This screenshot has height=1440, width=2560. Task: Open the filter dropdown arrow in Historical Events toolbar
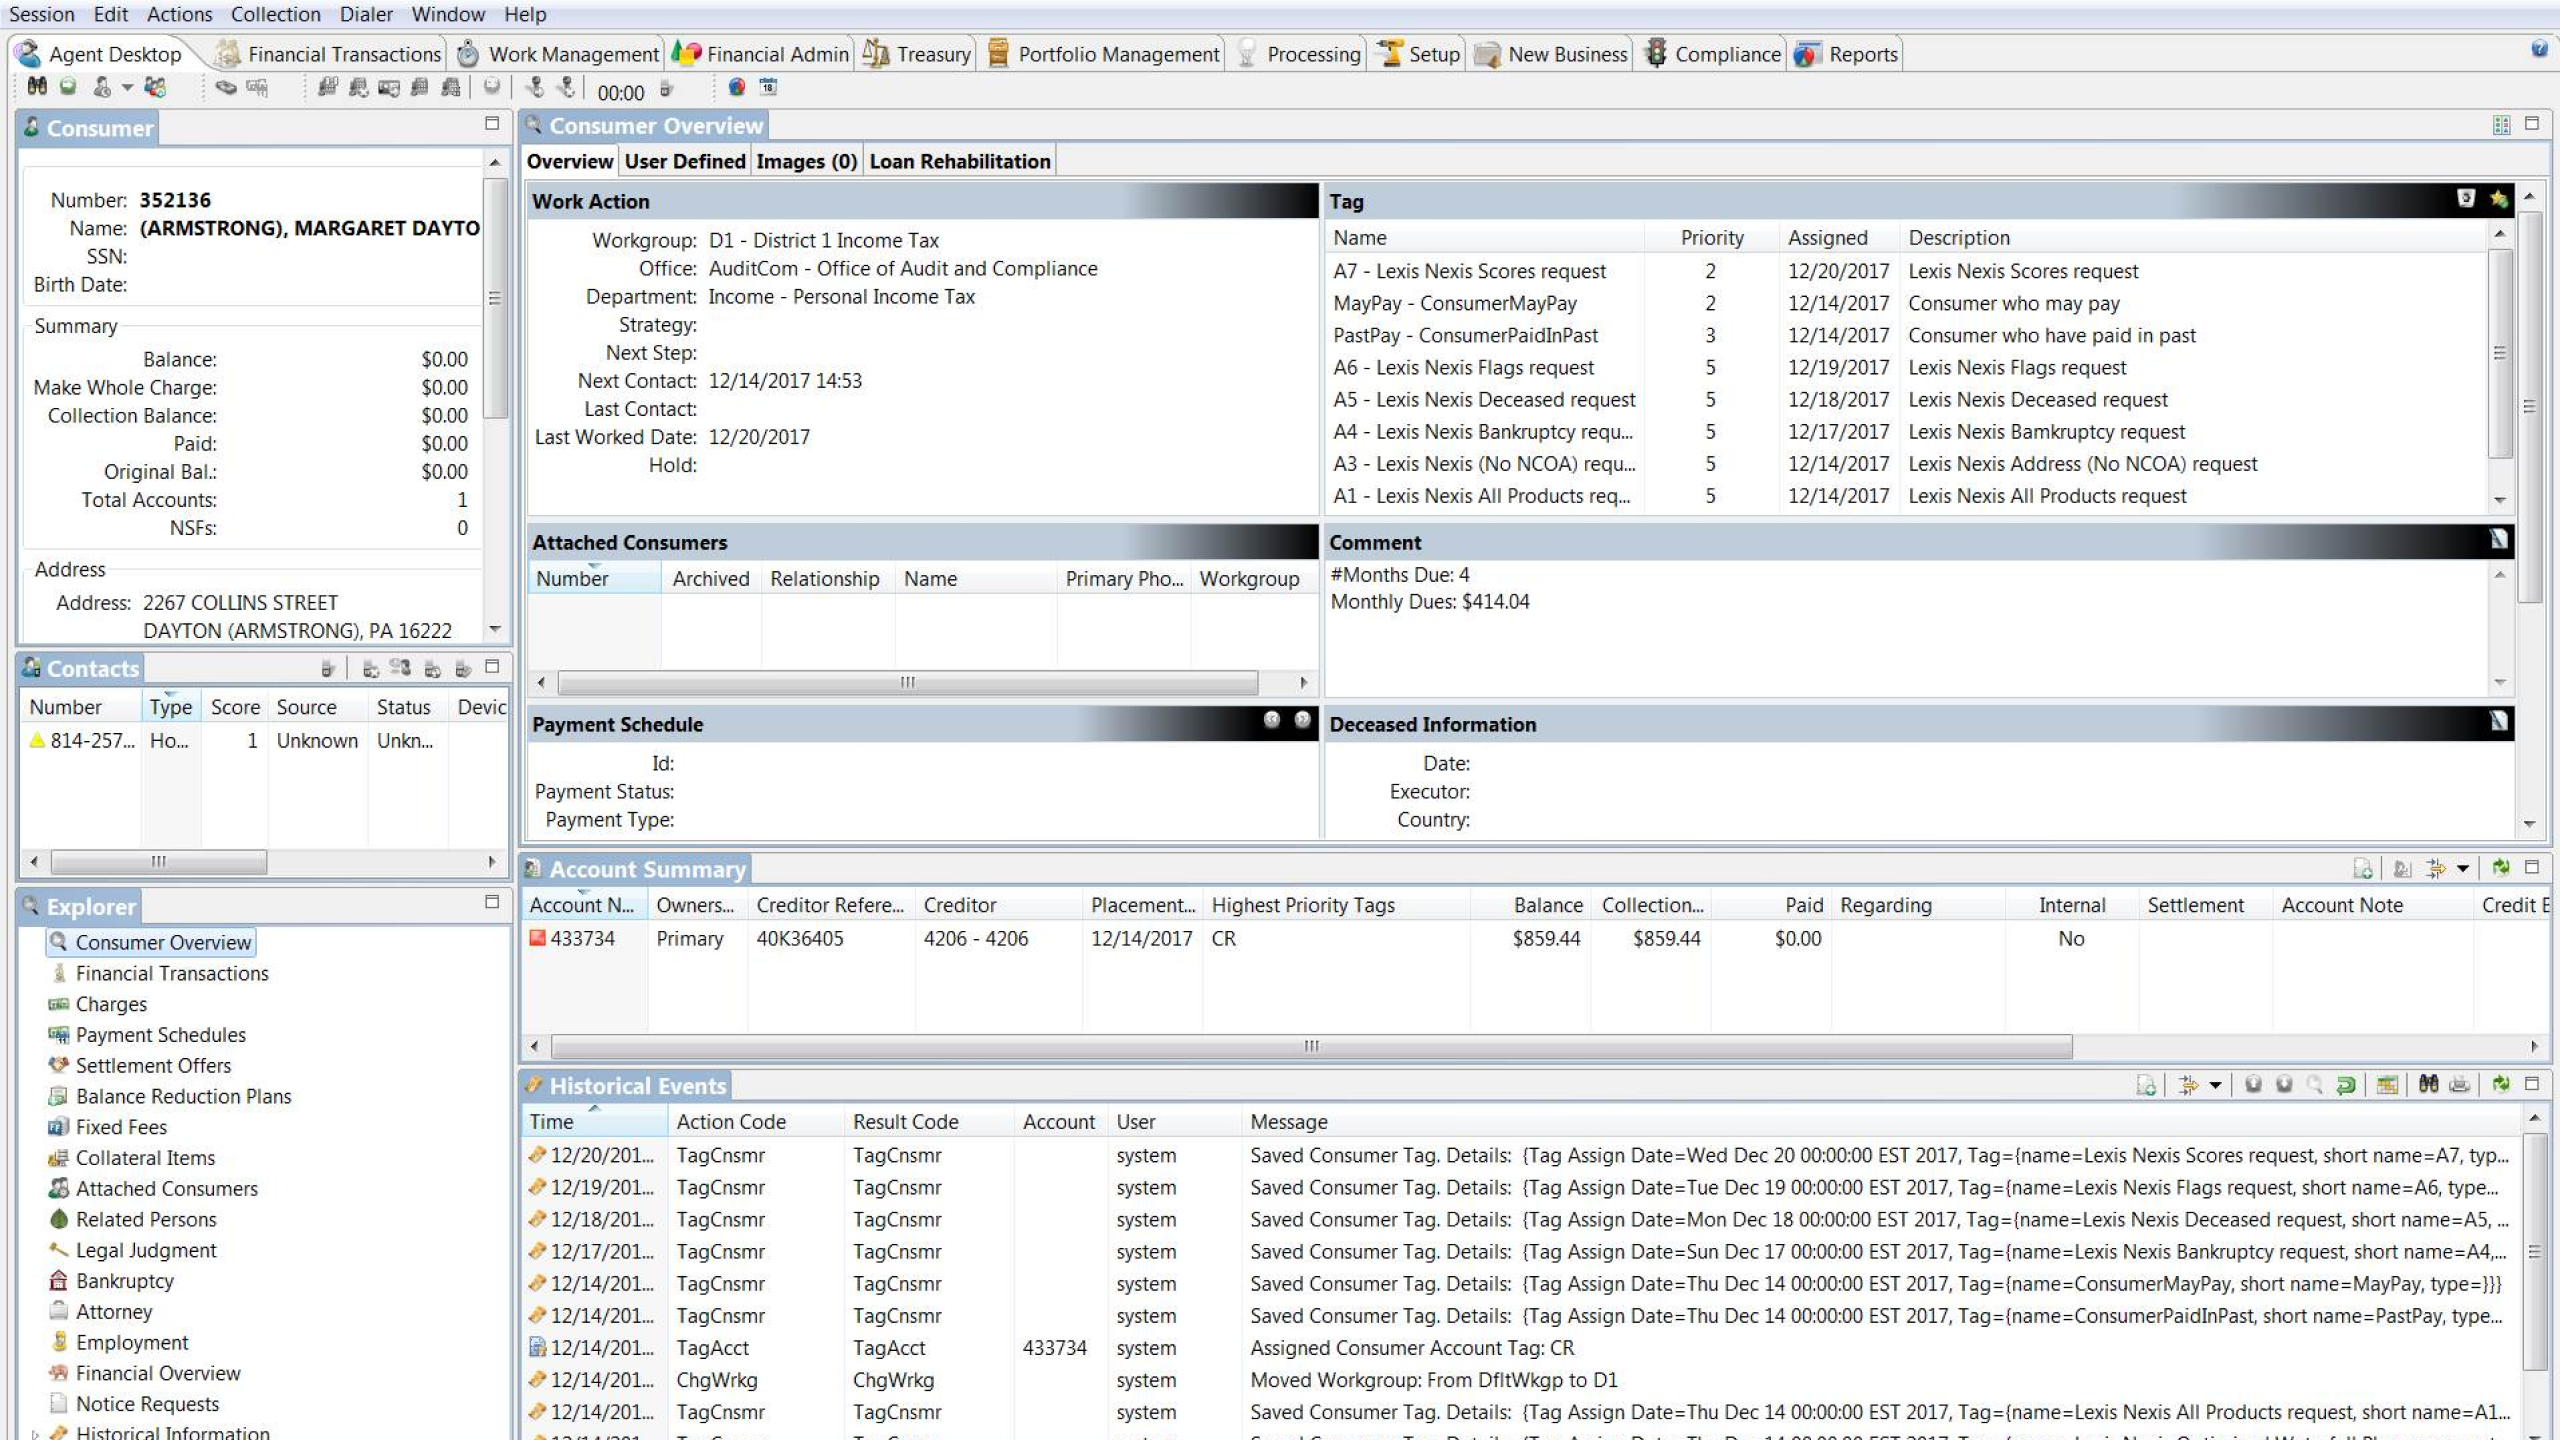coord(2215,1085)
